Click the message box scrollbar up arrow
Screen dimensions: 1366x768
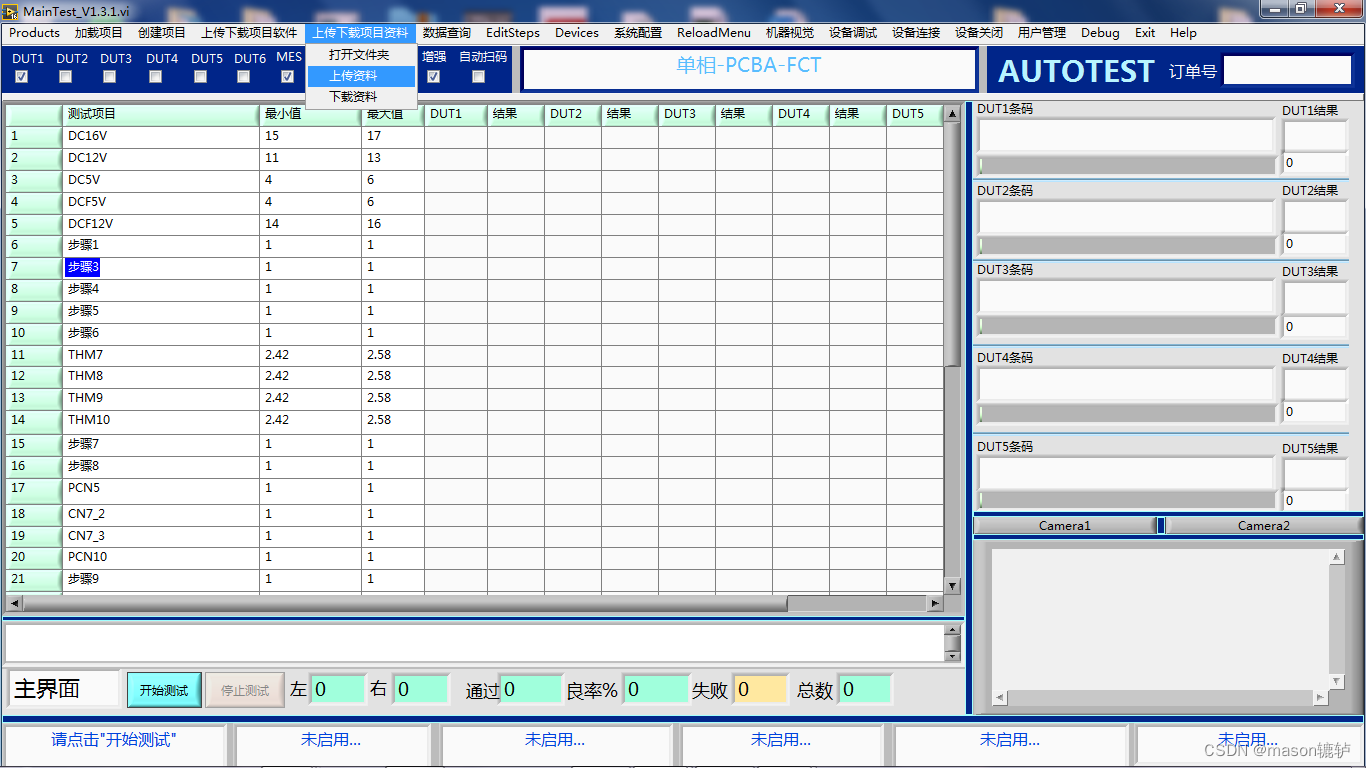(x=953, y=631)
